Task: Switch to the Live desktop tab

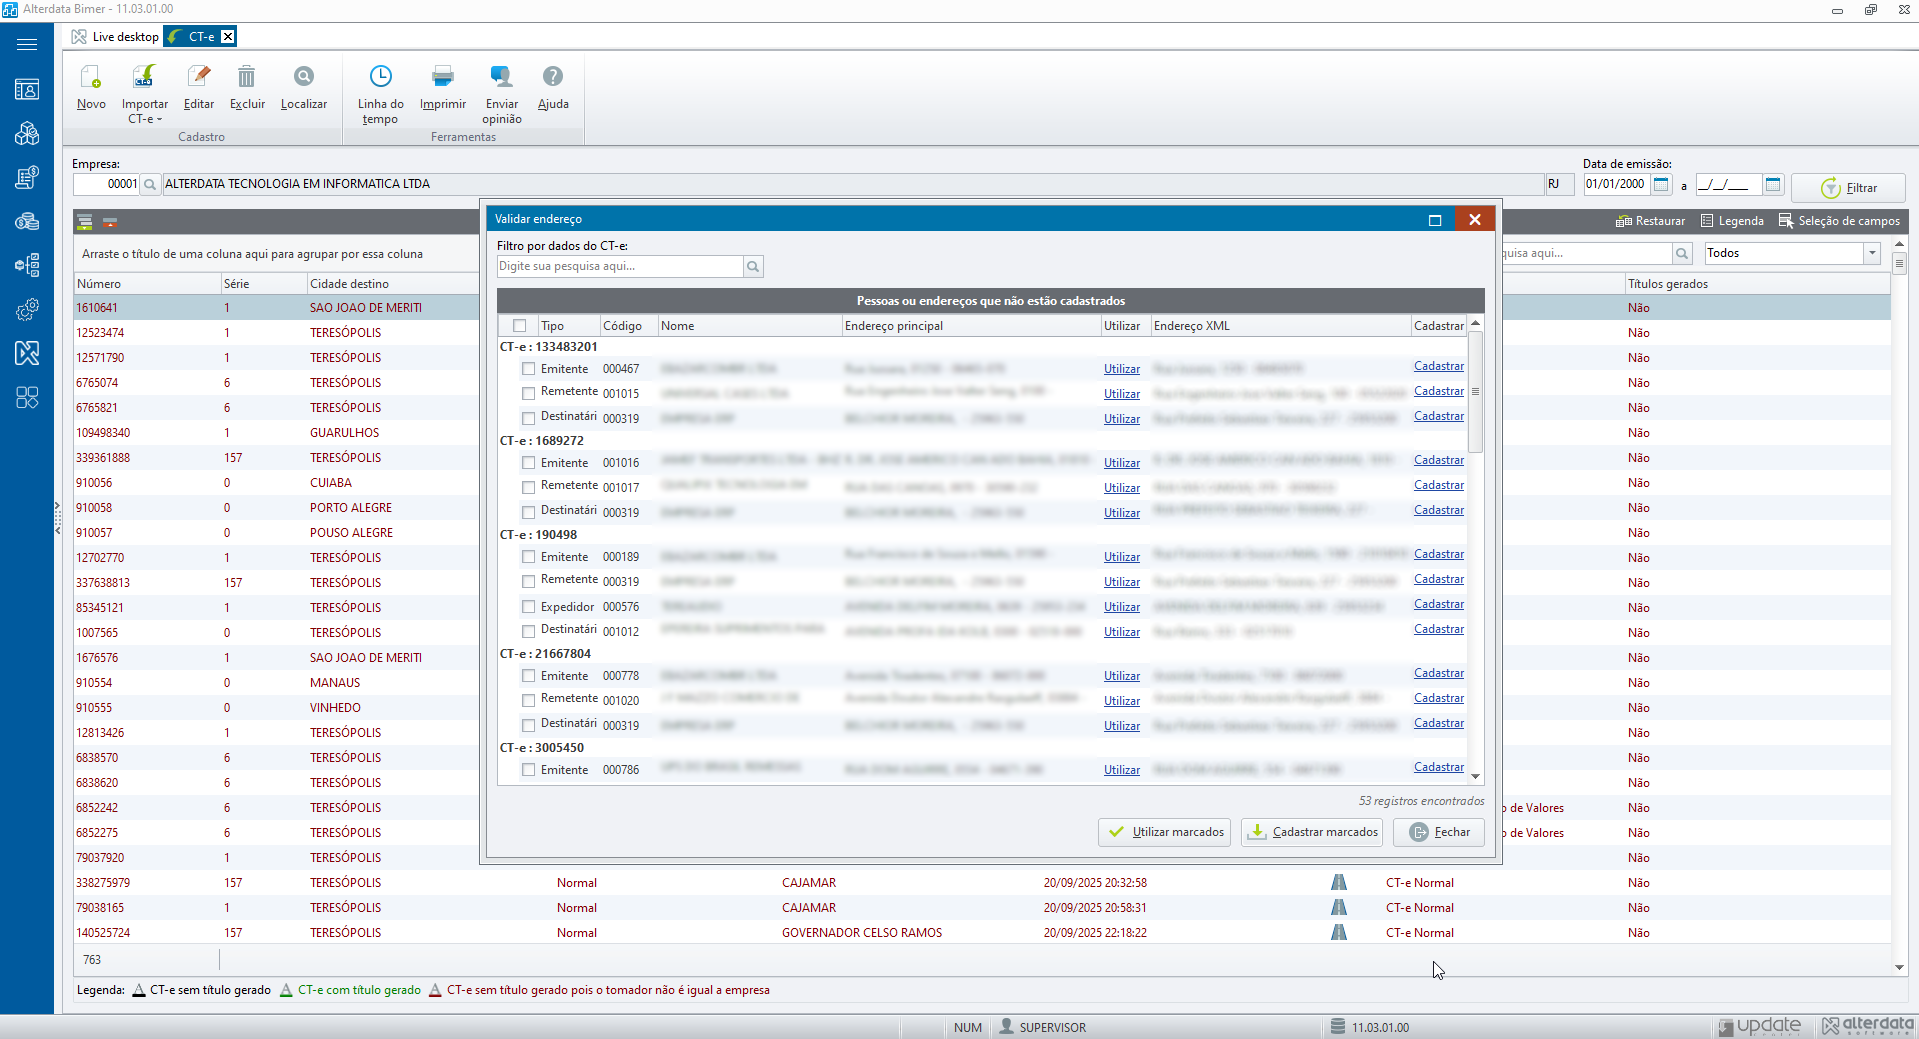Action: tap(115, 37)
